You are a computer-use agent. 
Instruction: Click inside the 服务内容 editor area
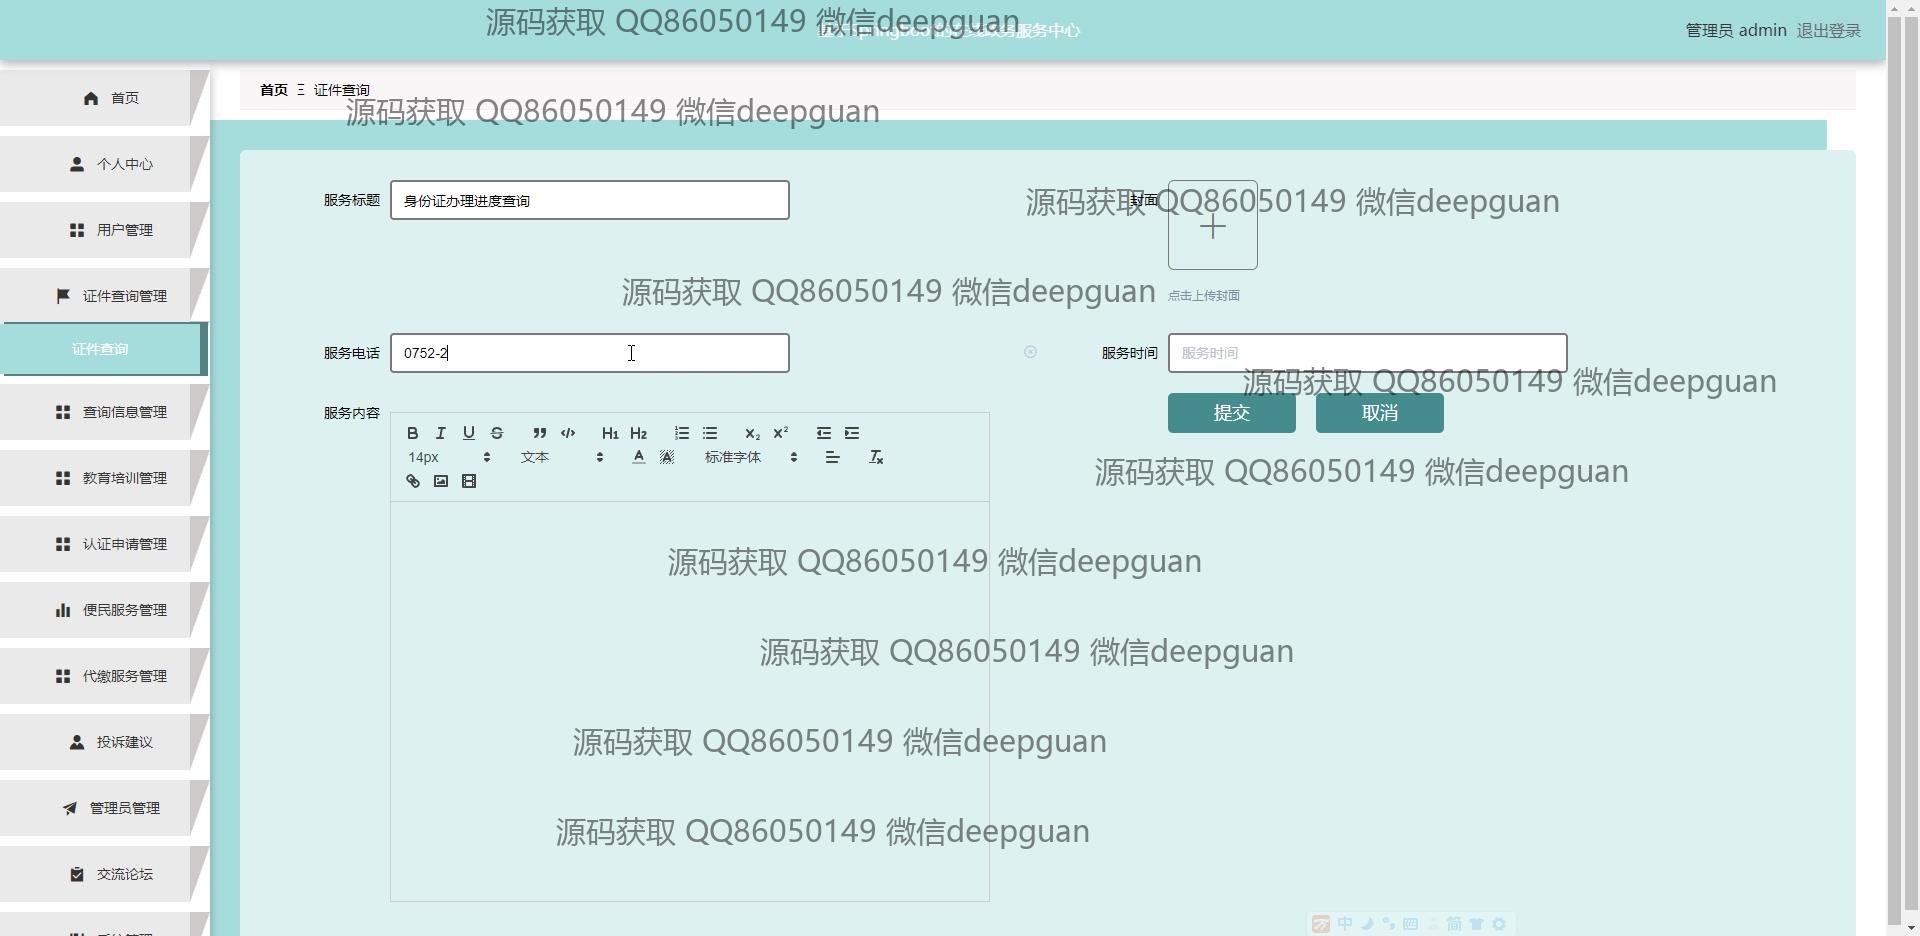pyautogui.click(x=690, y=701)
